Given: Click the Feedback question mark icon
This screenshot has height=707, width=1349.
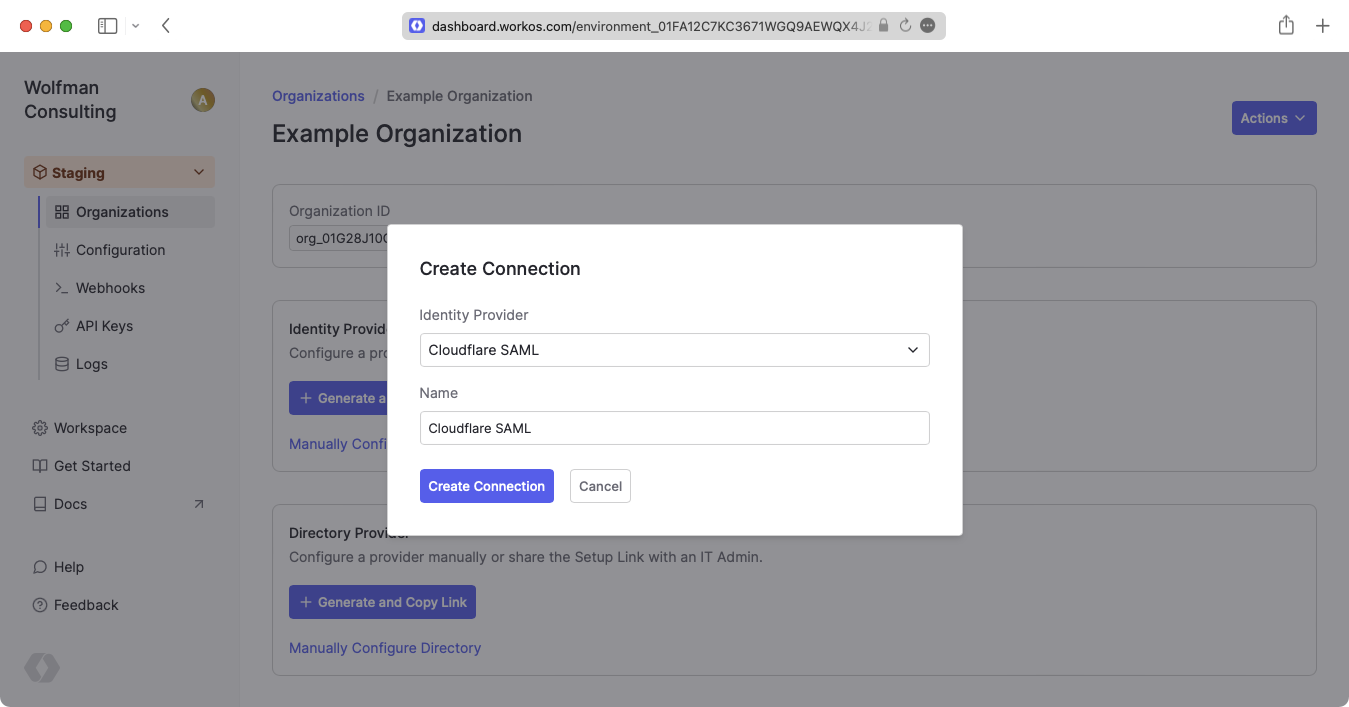Looking at the screenshot, I should click(40, 605).
